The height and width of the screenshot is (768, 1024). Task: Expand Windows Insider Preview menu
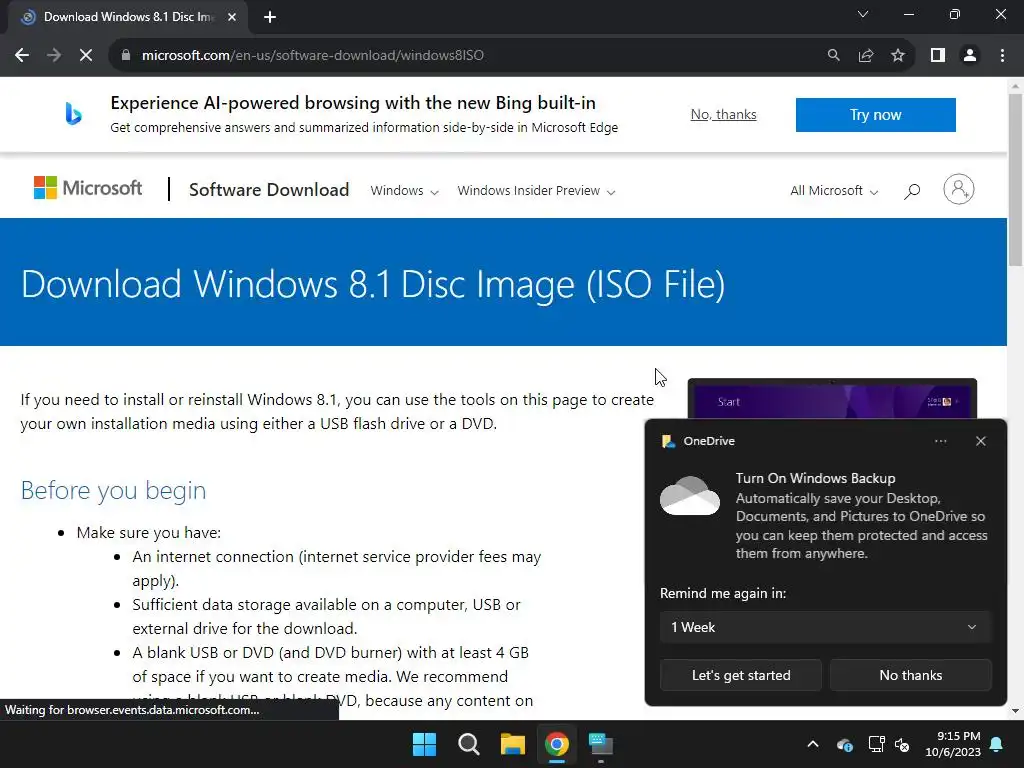click(x=536, y=191)
